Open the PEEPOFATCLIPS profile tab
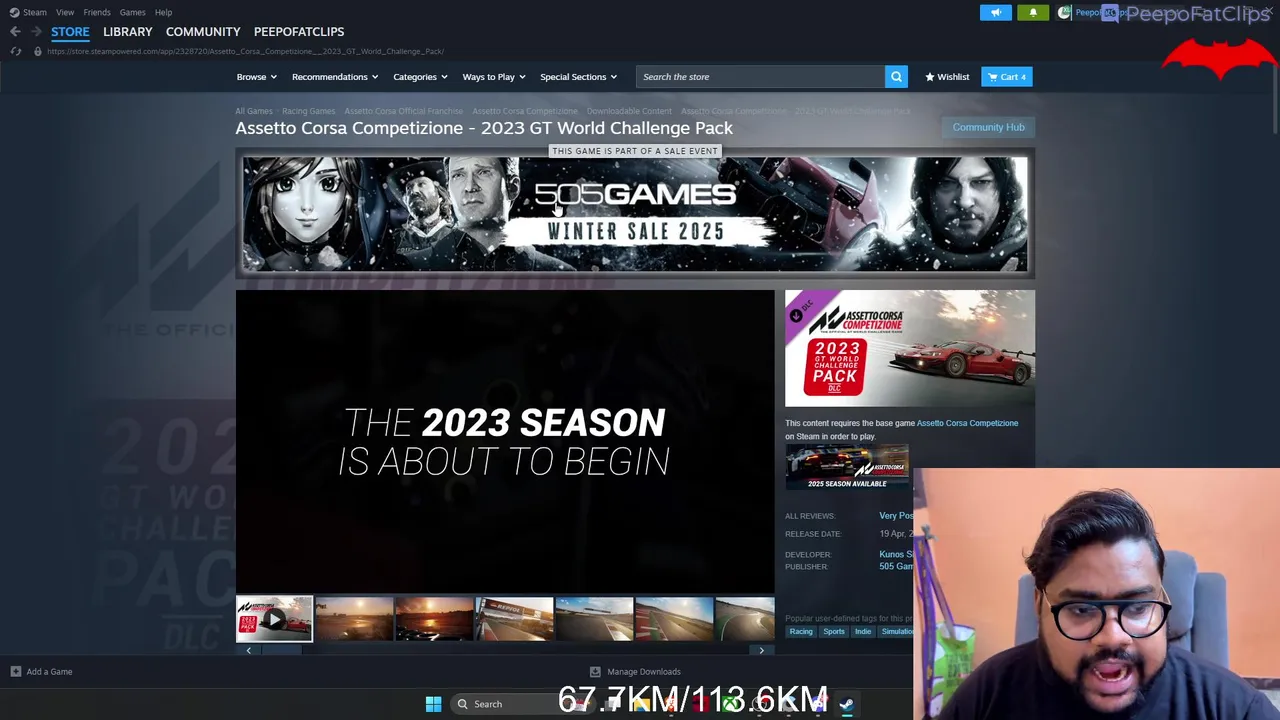 pyautogui.click(x=298, y=32)
